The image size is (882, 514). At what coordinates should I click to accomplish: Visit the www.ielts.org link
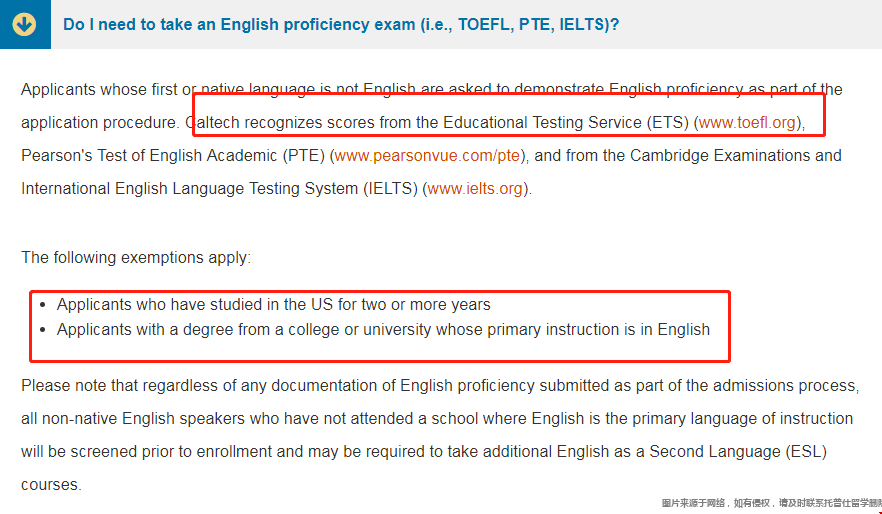pos(475,188)
